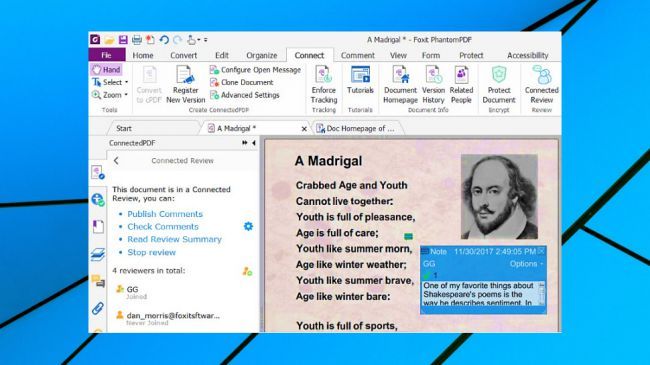The width and height of the screenshot is (650, 365).
Task: Redo the last action
Action: tap(177, 40)
